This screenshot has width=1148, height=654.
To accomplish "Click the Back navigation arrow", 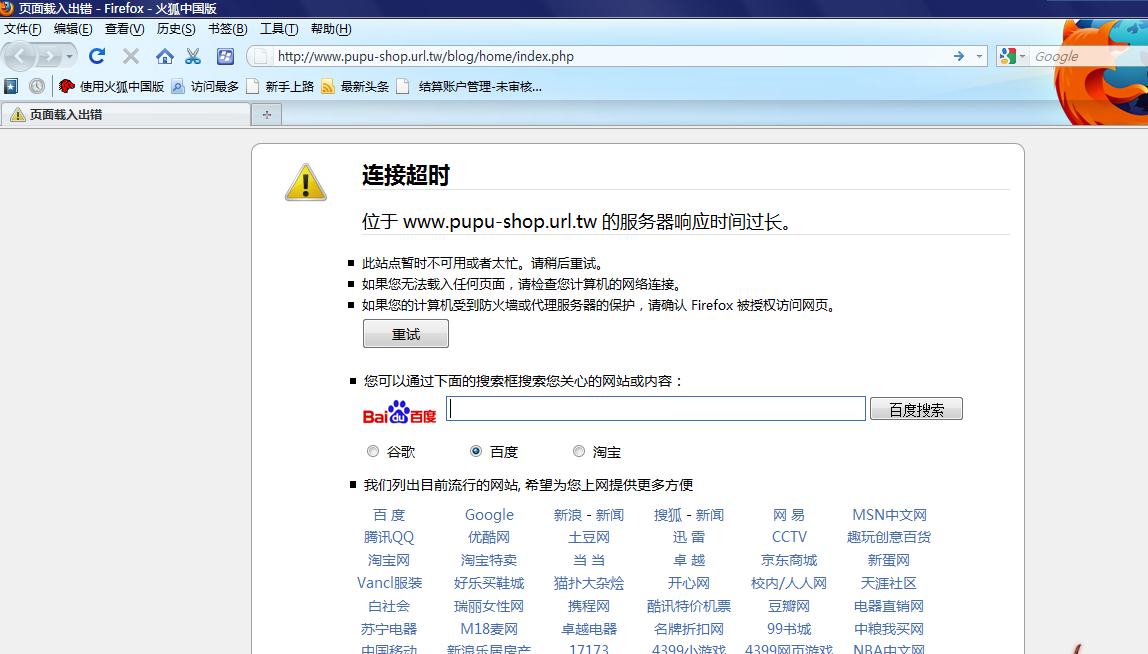I will point(22,56).
